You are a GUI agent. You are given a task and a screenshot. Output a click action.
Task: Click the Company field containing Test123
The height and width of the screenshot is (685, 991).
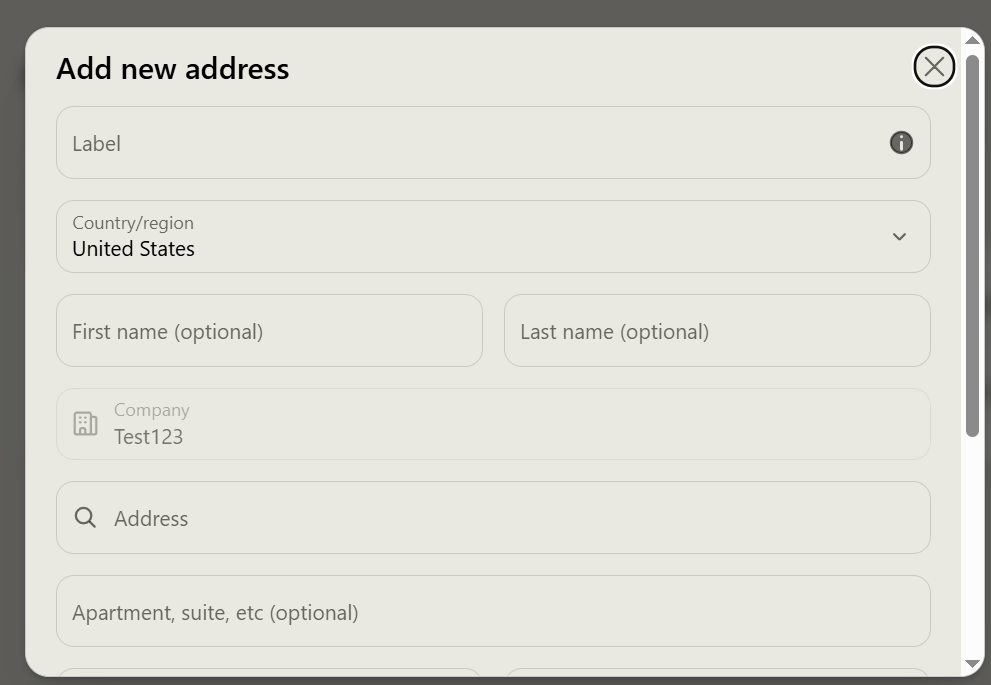(493, 424)
